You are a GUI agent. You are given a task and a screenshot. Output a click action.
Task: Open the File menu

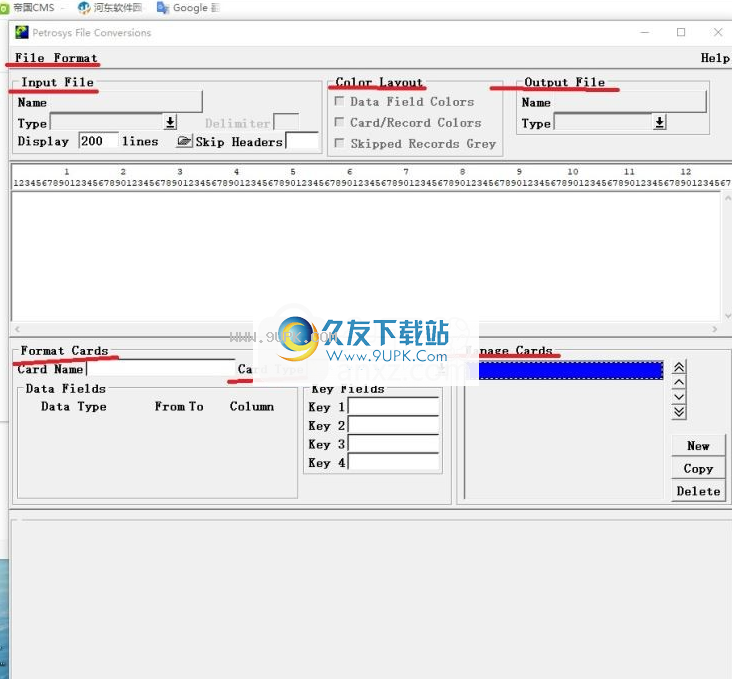29,58
